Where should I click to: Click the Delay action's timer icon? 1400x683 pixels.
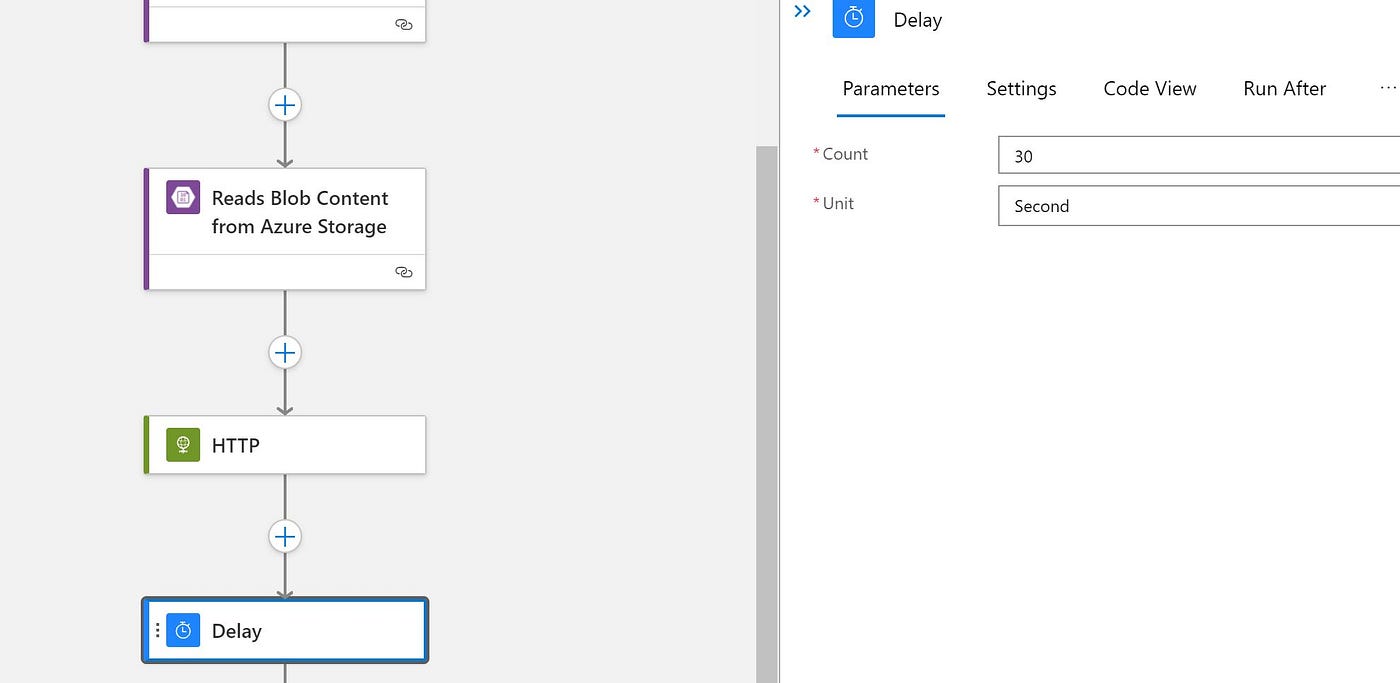(x=183, y=630)
